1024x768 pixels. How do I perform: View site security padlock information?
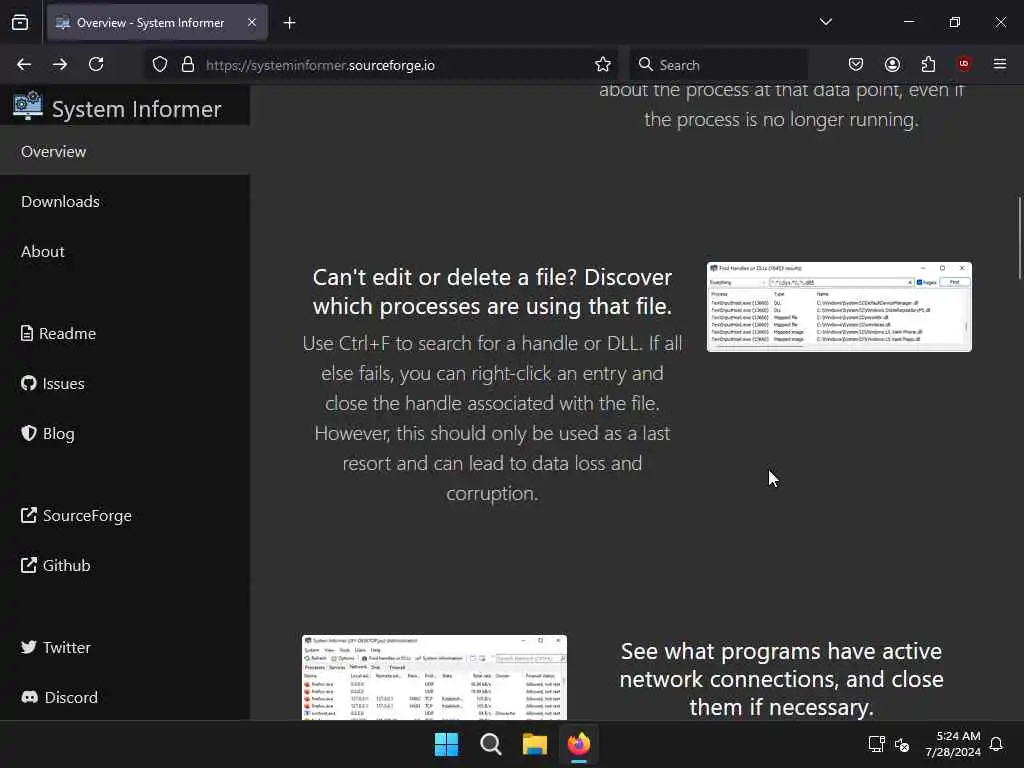pos(188,65)
